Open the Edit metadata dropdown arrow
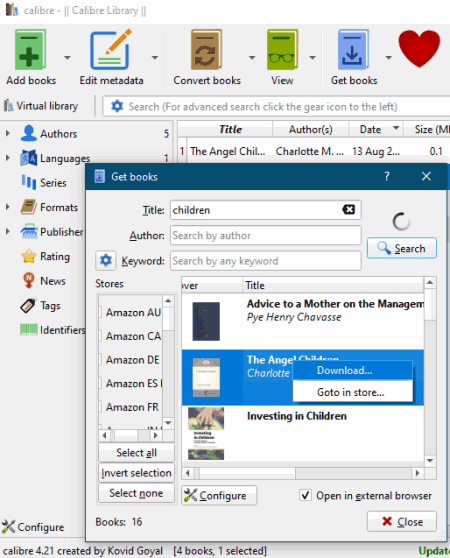 click(155, 57)
